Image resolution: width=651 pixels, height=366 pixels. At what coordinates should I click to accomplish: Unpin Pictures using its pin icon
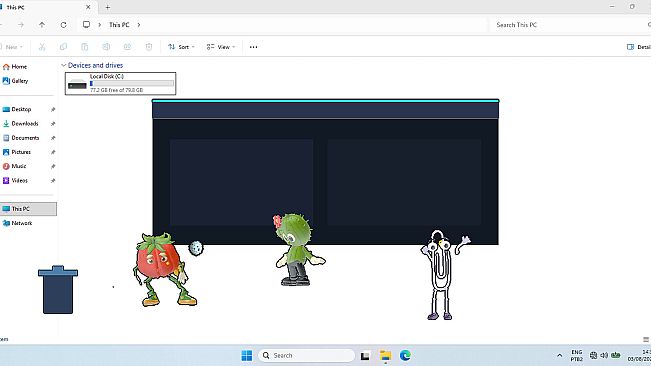click(53, 152)
